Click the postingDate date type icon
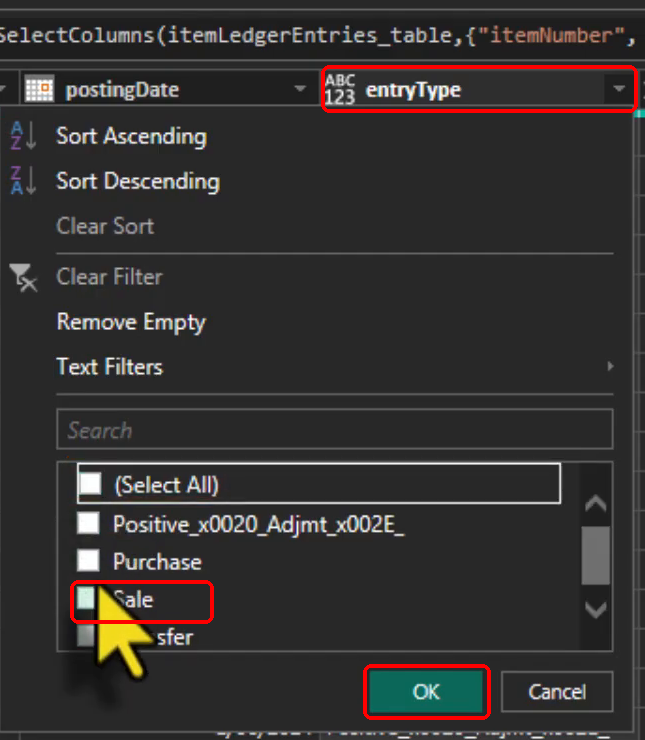645x740 pixels. point(39,89)
